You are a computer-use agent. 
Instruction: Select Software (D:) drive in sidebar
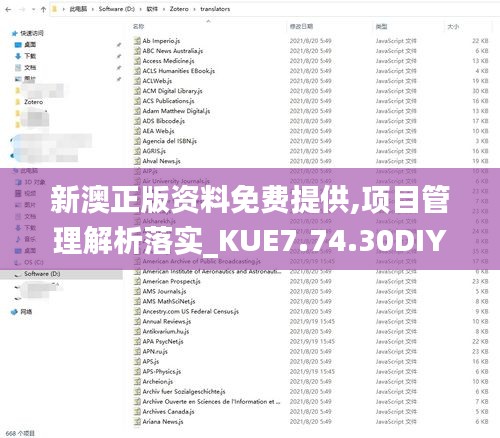42,274
